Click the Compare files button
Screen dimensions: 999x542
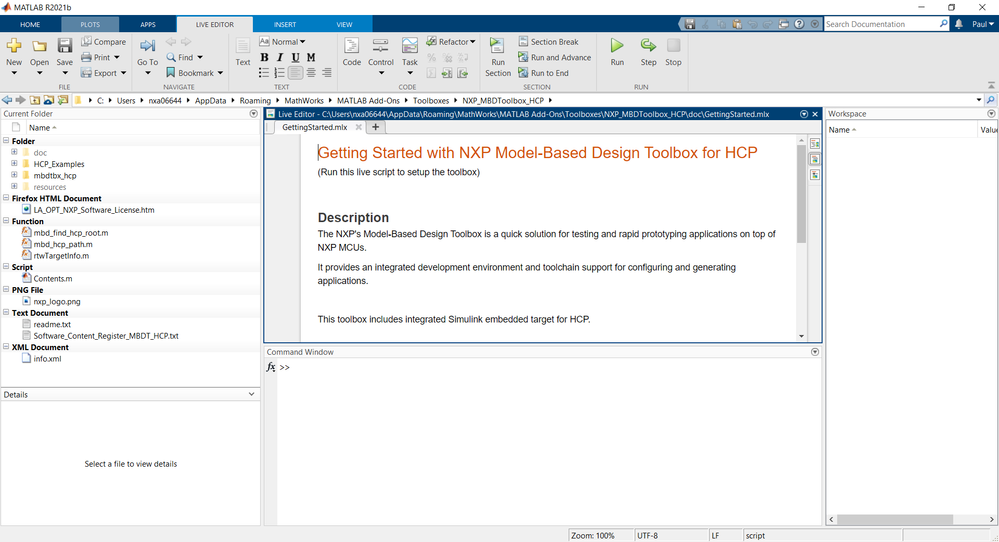pos(103,41)
